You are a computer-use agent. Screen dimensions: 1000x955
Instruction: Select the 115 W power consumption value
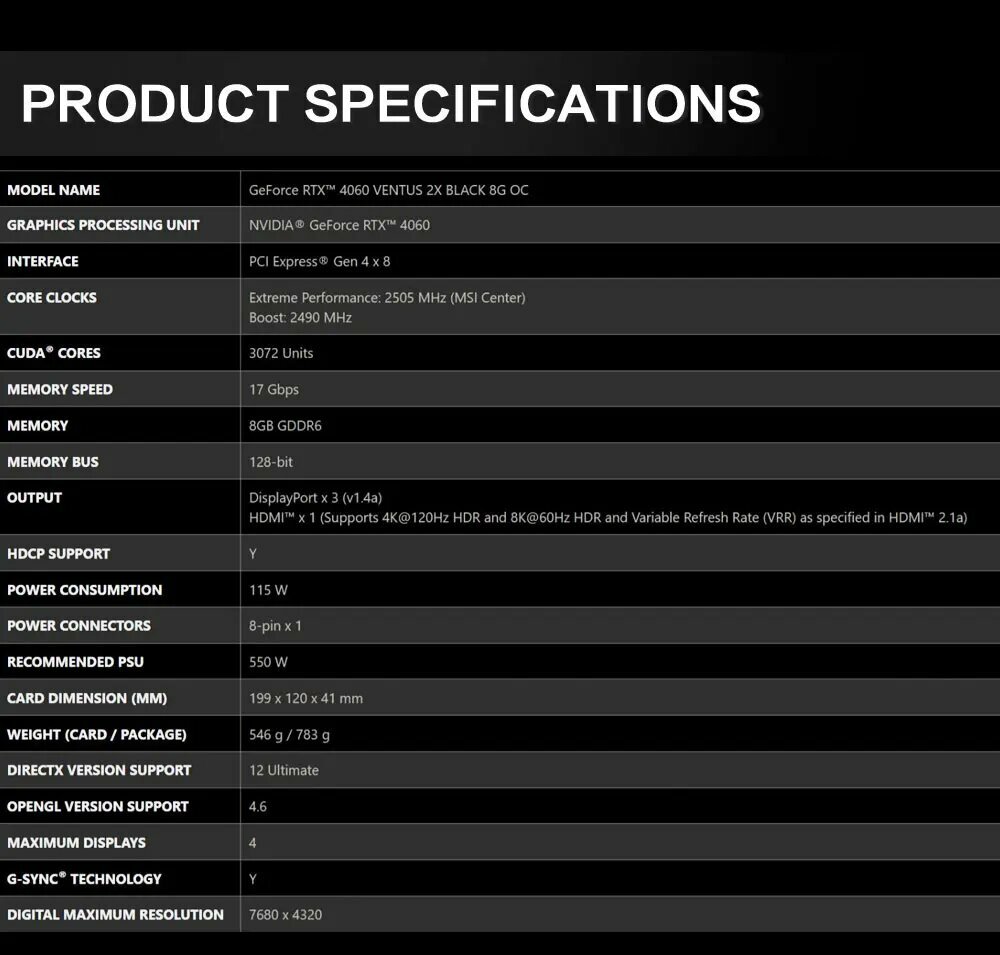click(x=268, y=590)
